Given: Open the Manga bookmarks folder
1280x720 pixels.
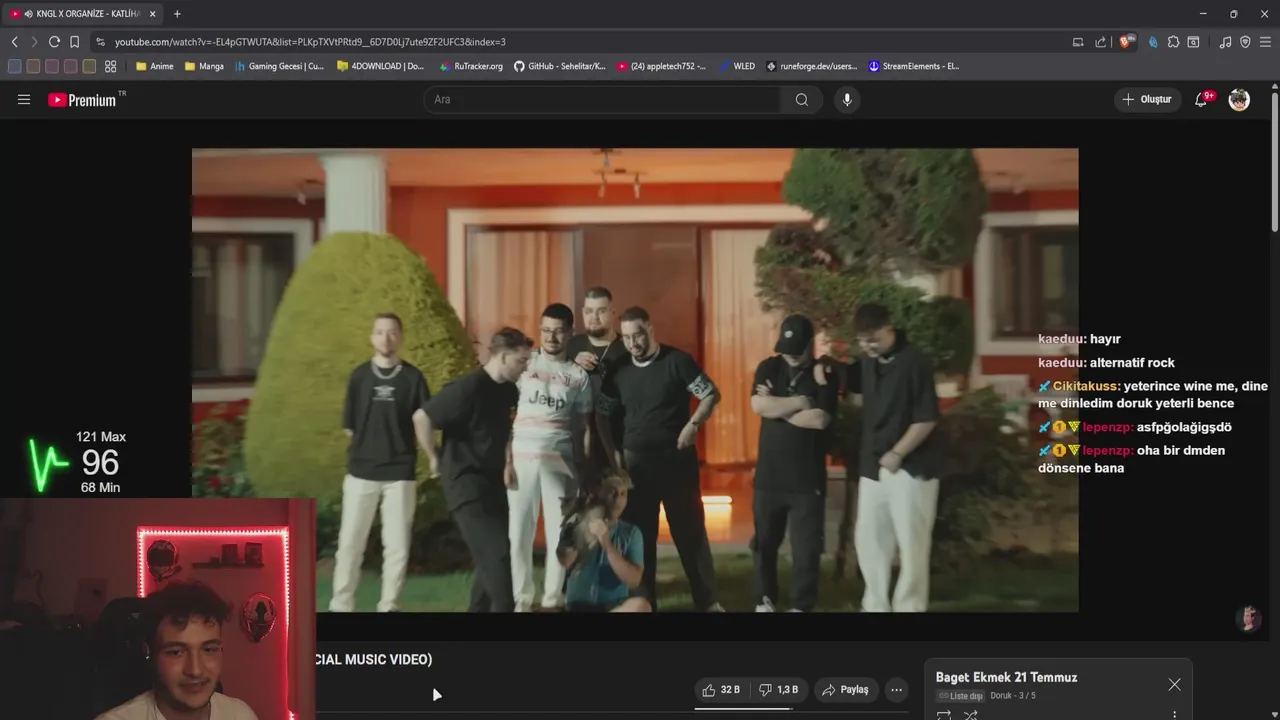Looking at the screenshot, I should 204,66.
